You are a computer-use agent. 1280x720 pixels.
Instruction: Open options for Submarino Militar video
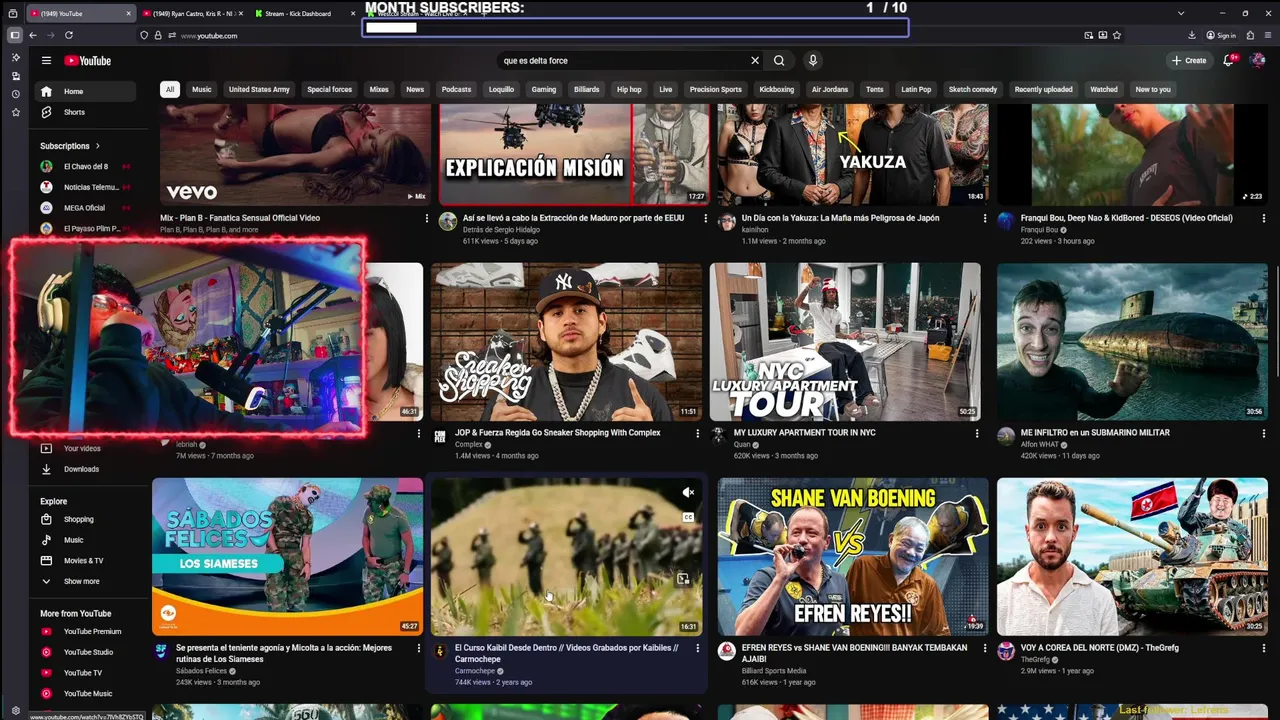(1264, 433)
